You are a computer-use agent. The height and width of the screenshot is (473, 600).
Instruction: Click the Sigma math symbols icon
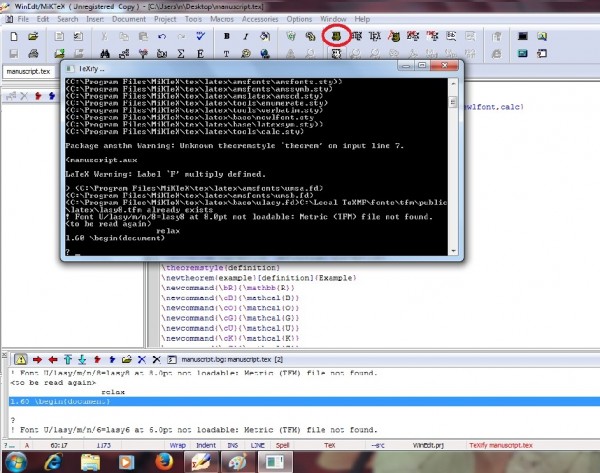180,52
